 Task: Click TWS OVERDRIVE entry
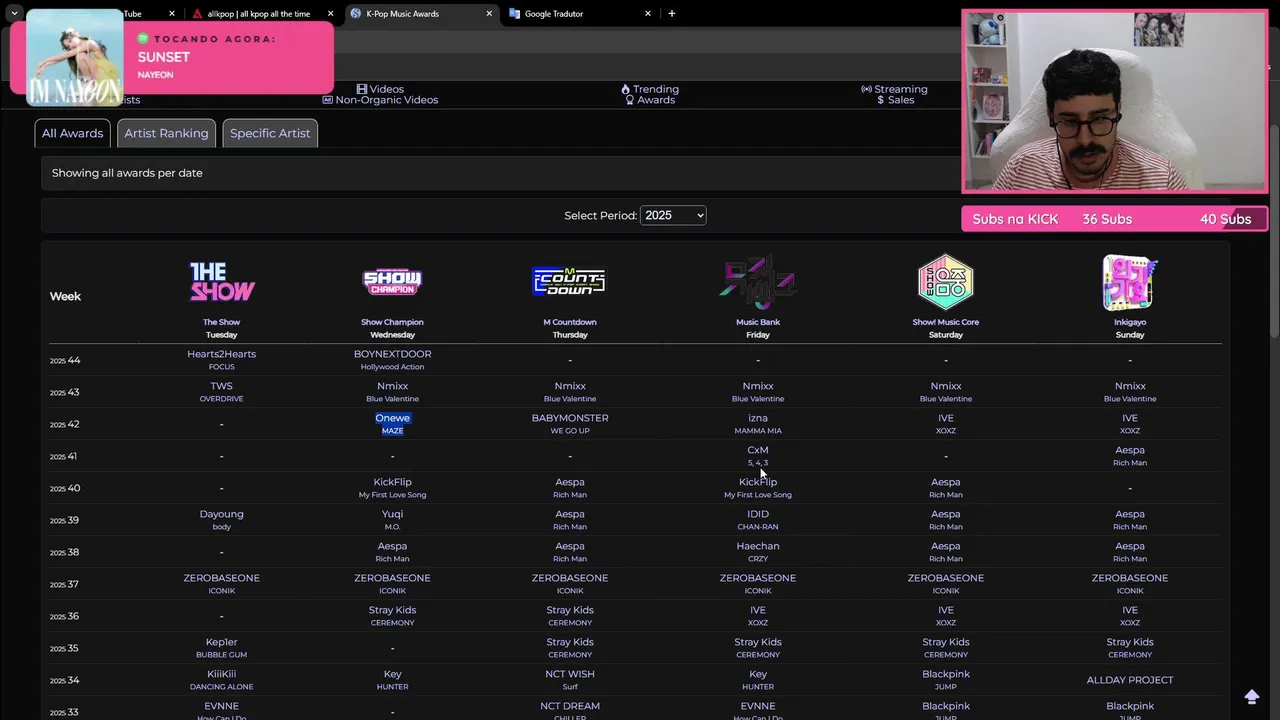point(222,391)
